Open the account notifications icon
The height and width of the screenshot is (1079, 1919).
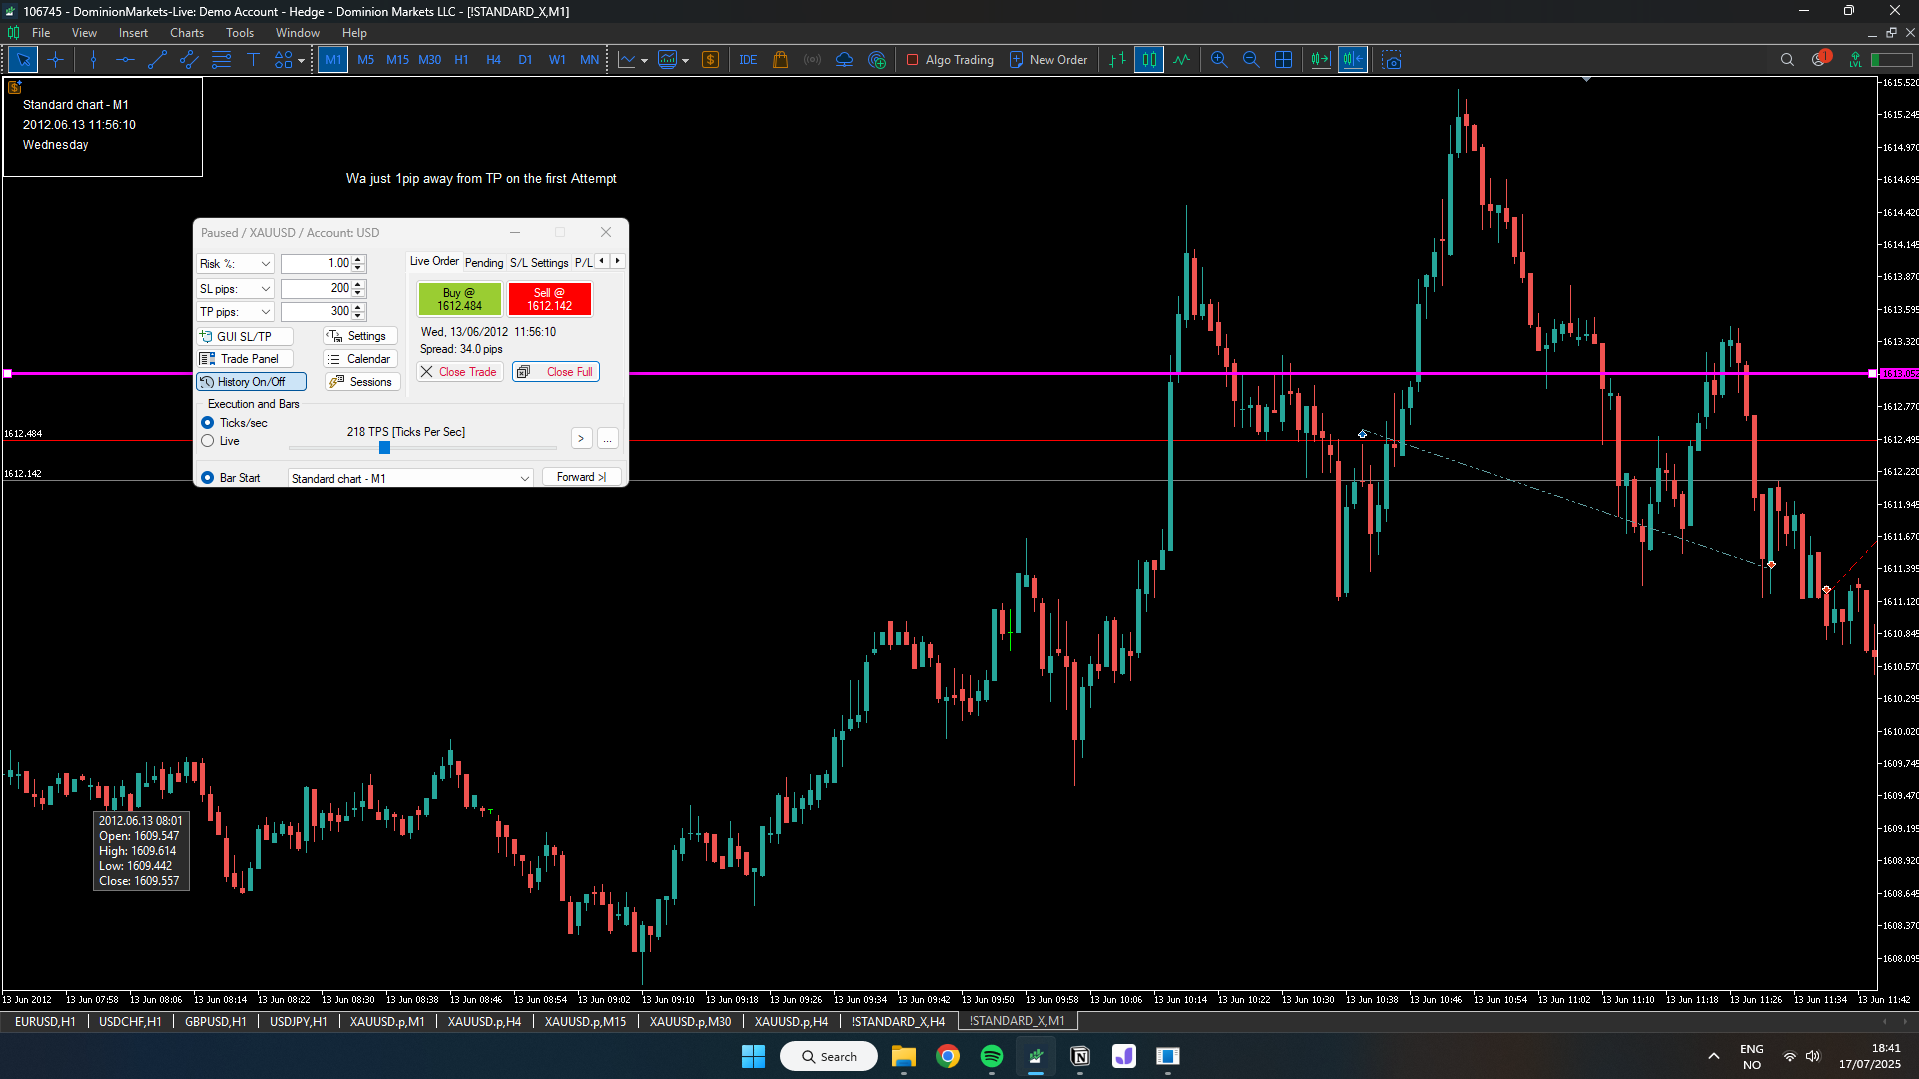pos(1820,59)
